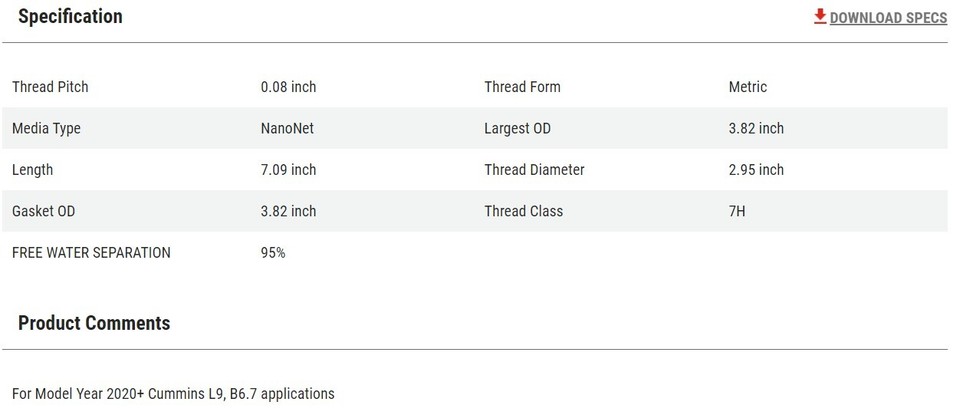Click the Product Comments heading
Viewport: 960px width, 415px height.
pos(94,323)
